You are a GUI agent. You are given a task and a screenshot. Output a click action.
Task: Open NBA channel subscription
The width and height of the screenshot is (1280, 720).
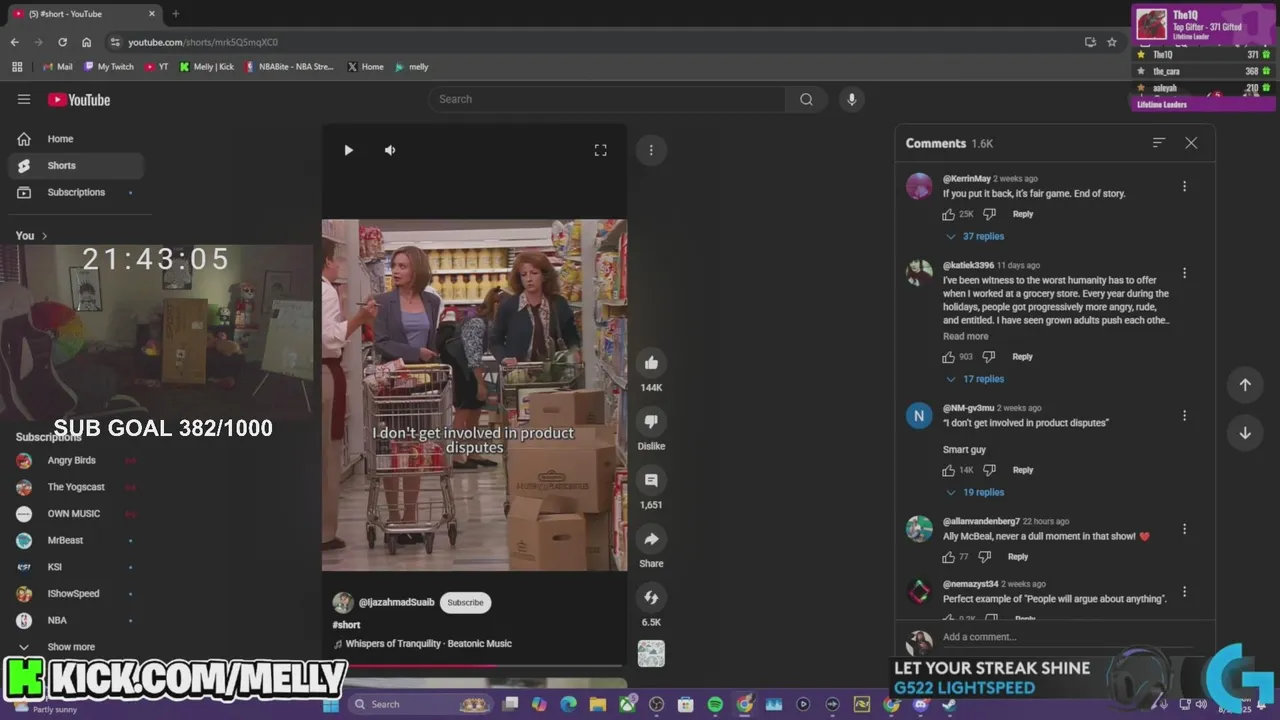click(x=76, y=620)
